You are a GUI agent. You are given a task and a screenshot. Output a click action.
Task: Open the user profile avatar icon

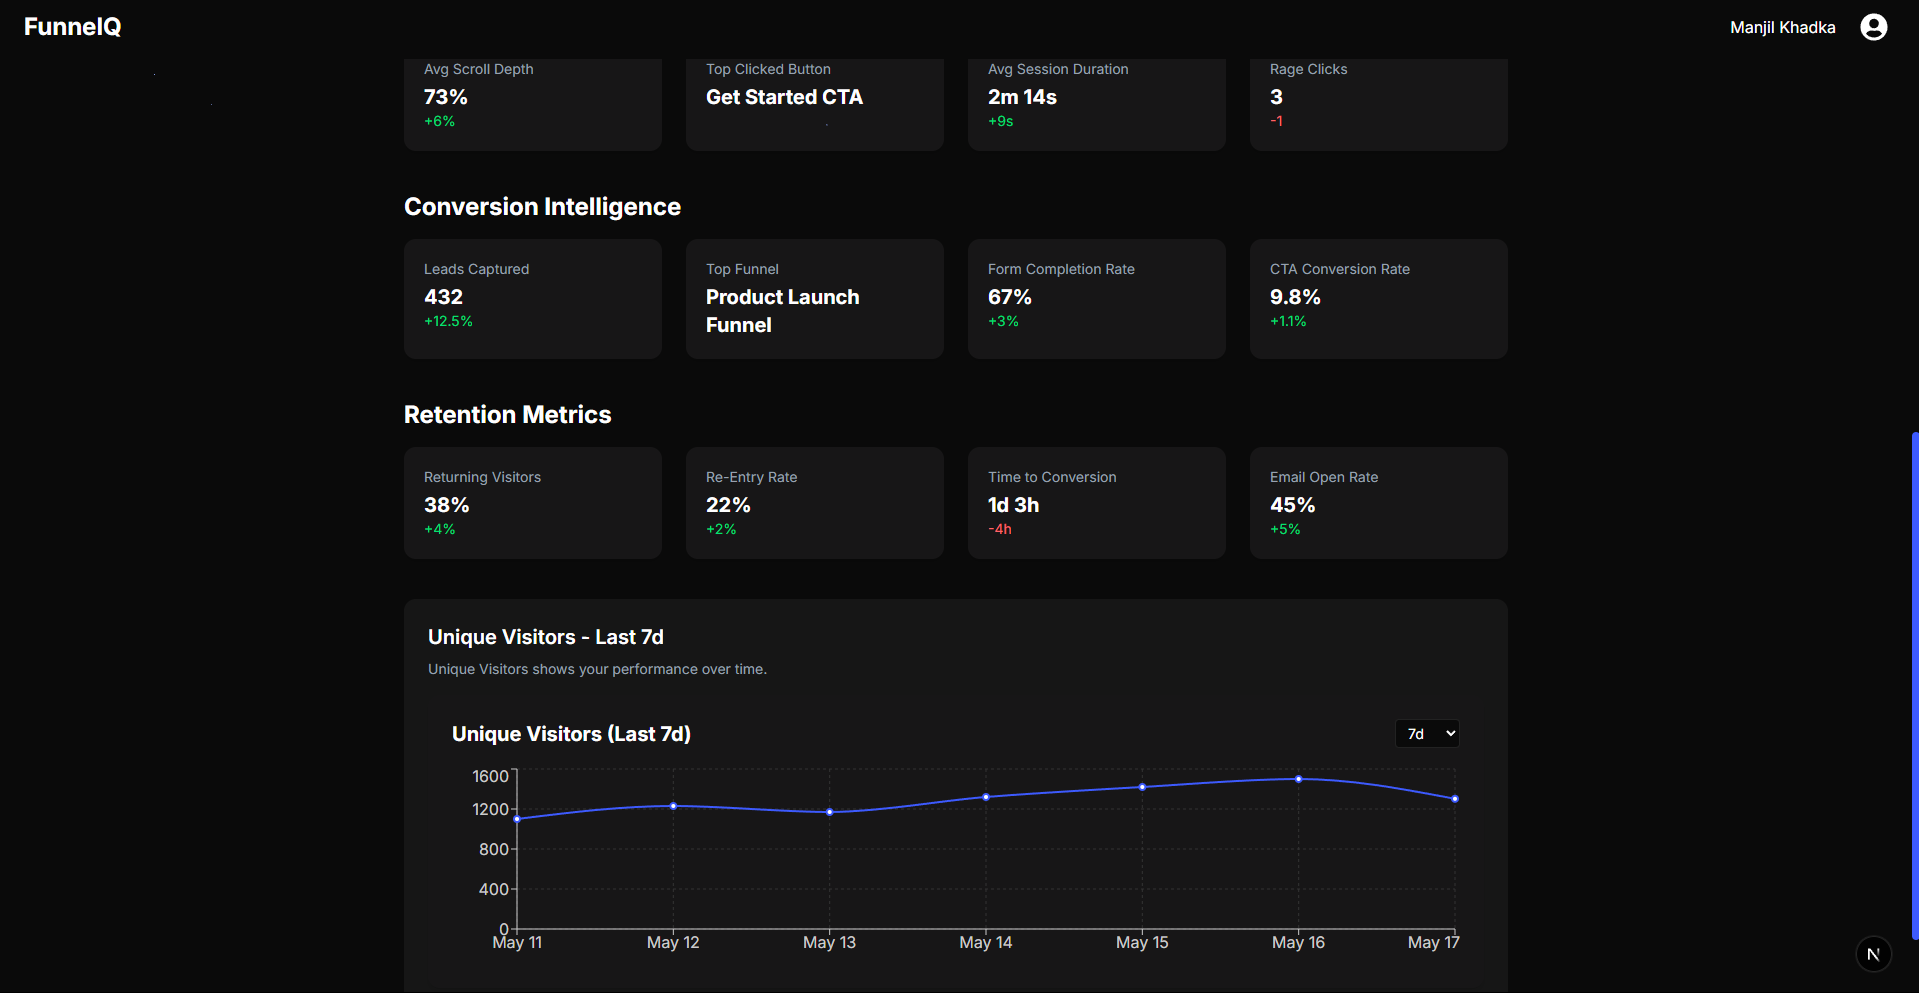point(1873,27)
